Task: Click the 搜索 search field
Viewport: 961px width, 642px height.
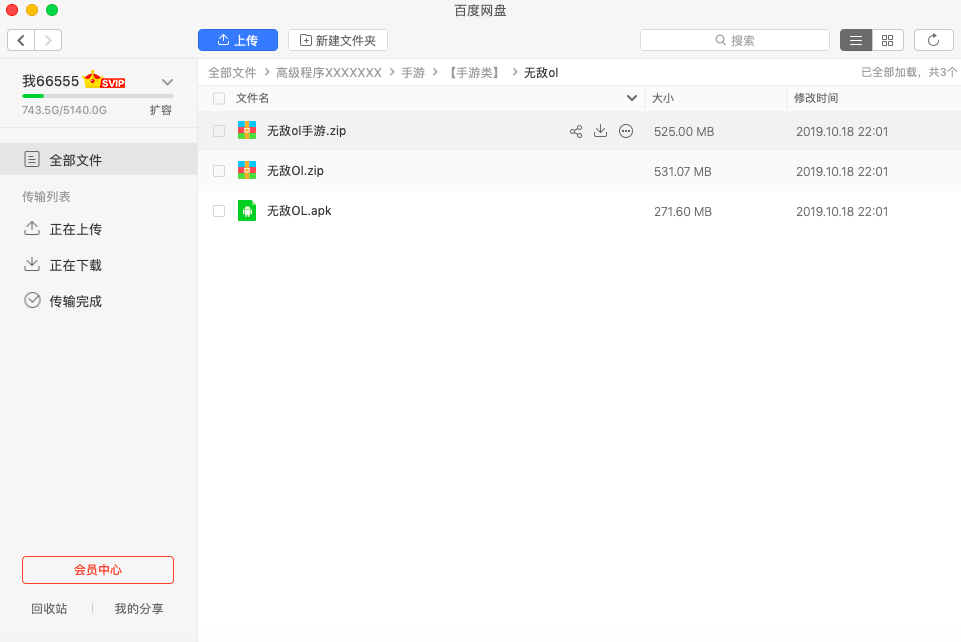Action: (735, 40)
